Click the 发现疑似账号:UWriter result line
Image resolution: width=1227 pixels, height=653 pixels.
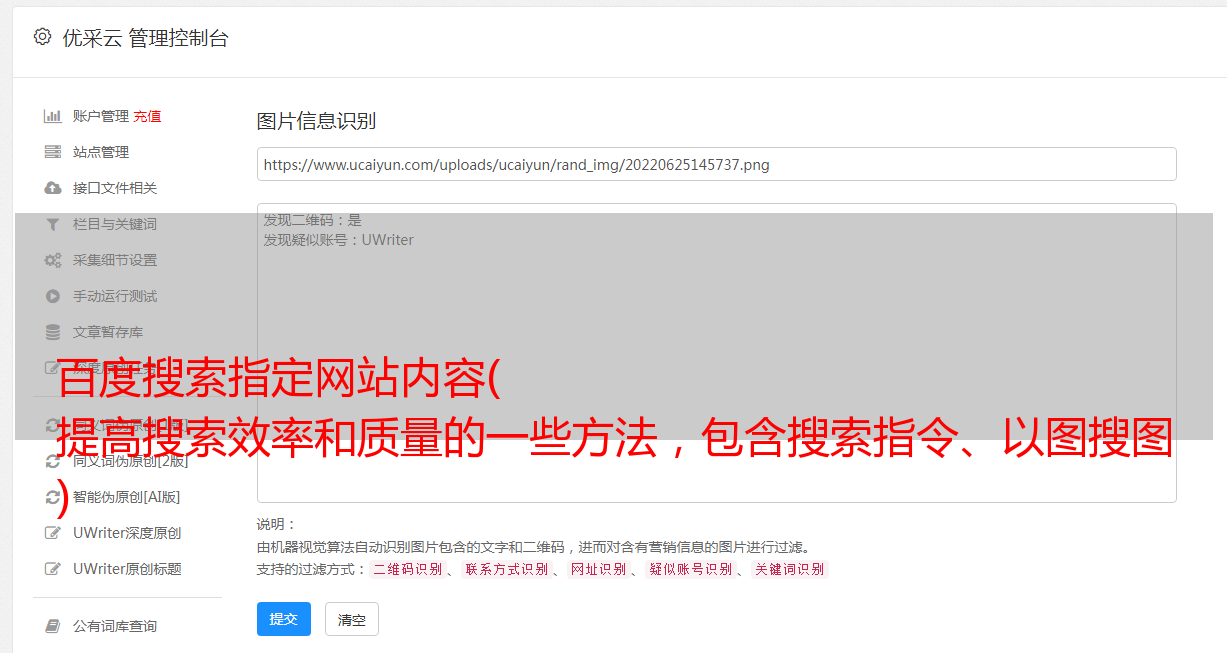coord(338,240)
